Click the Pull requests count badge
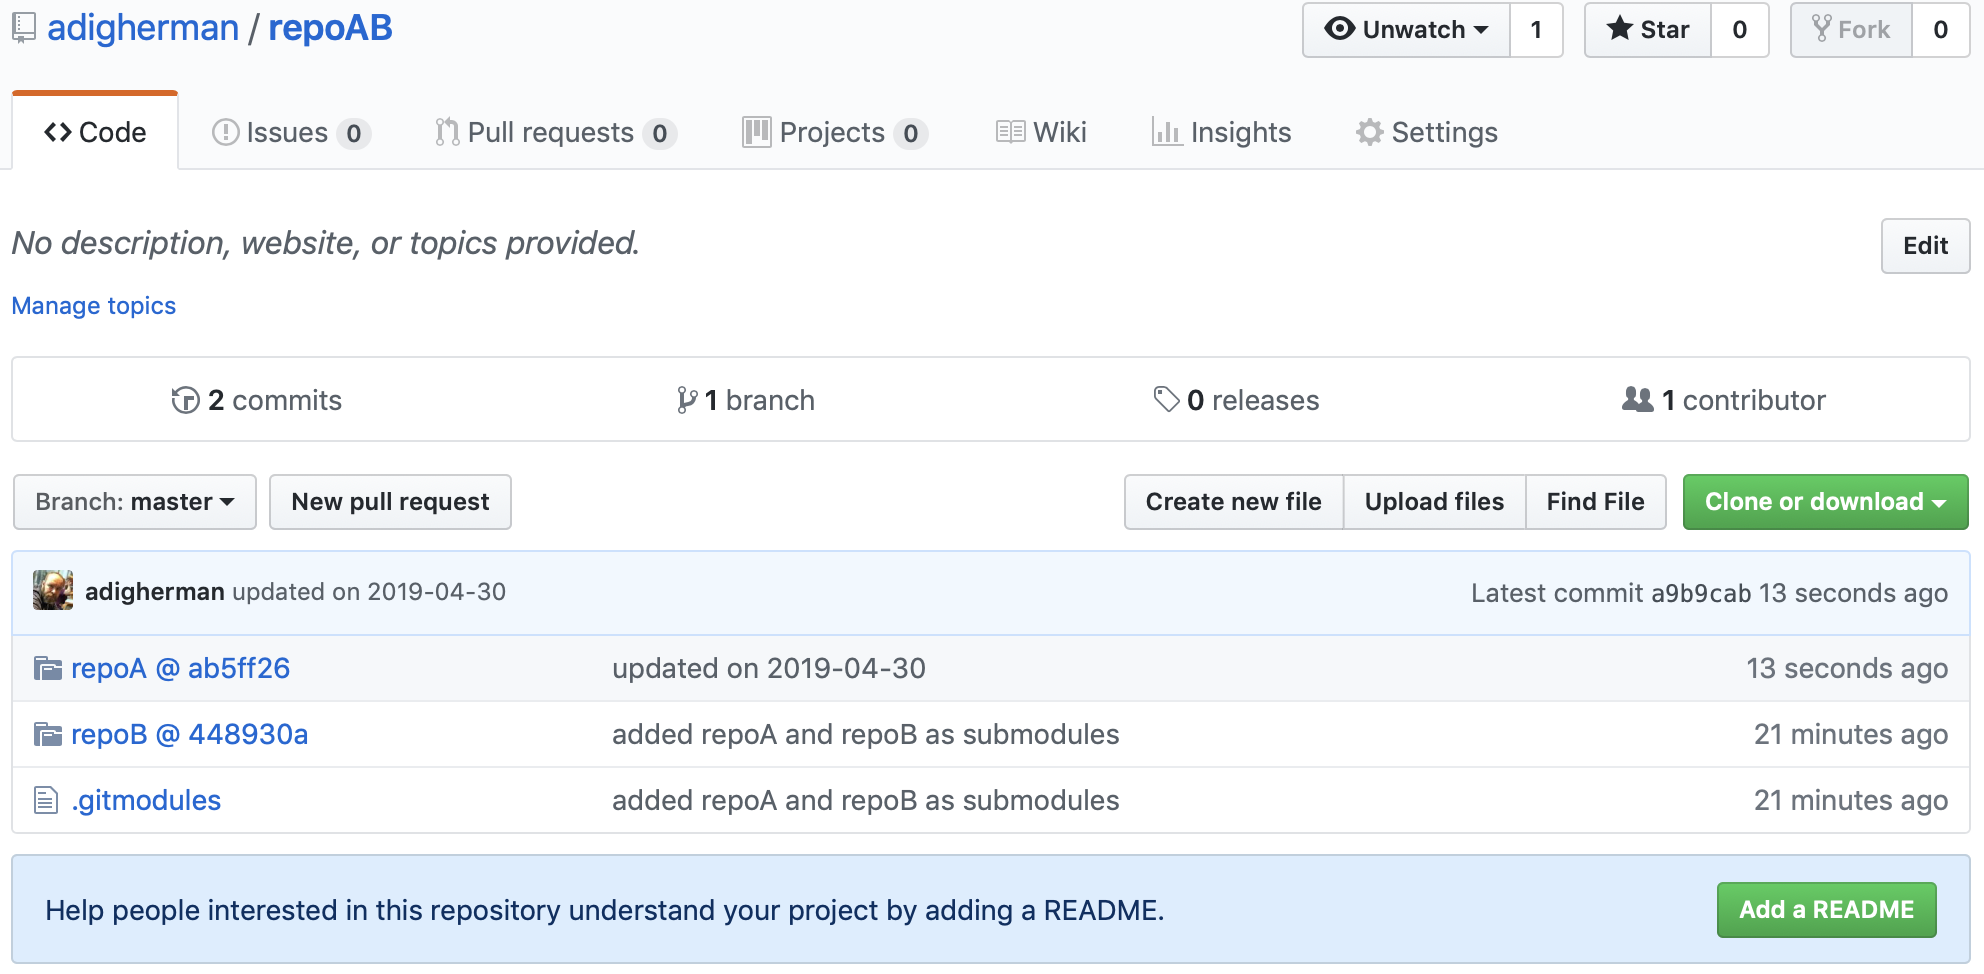Screen dimensions: 1984x974 660,133
